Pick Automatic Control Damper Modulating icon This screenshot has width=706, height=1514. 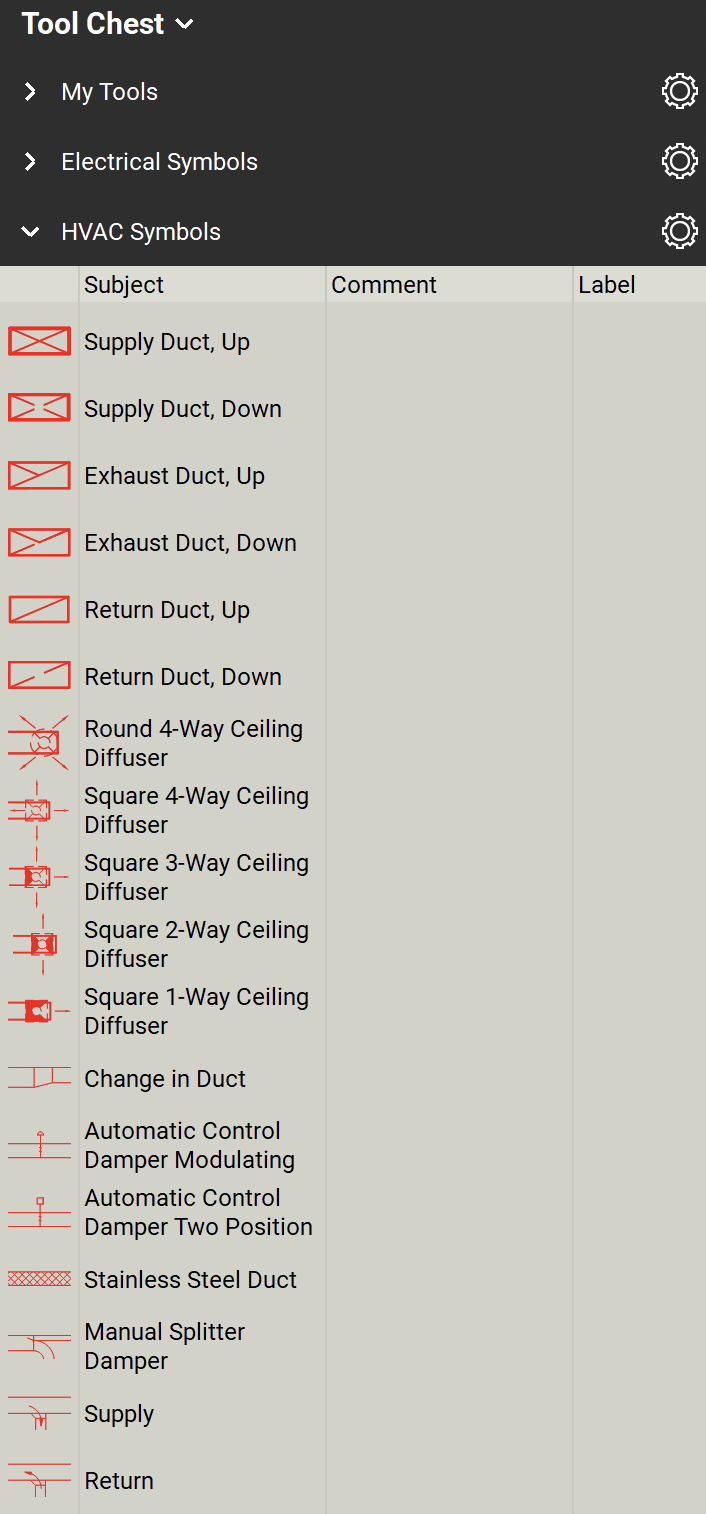tap(39, 1145)
